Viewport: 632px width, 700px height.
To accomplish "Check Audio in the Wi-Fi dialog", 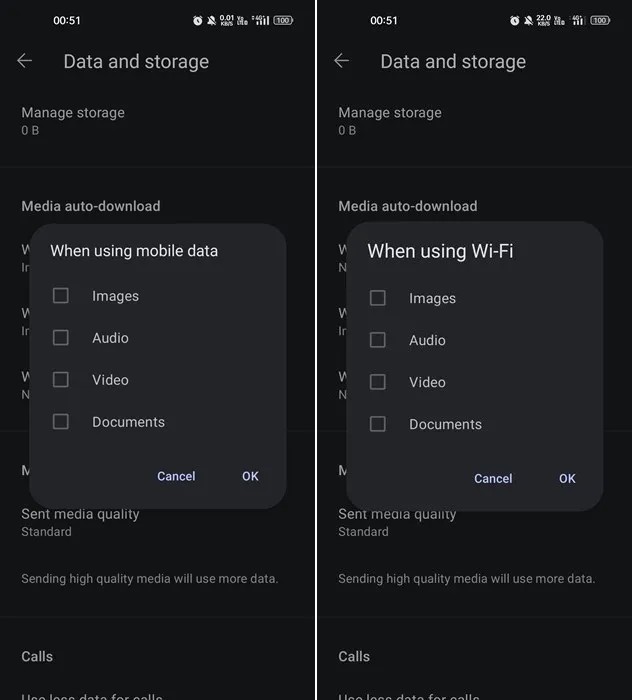I will point(378,340).
